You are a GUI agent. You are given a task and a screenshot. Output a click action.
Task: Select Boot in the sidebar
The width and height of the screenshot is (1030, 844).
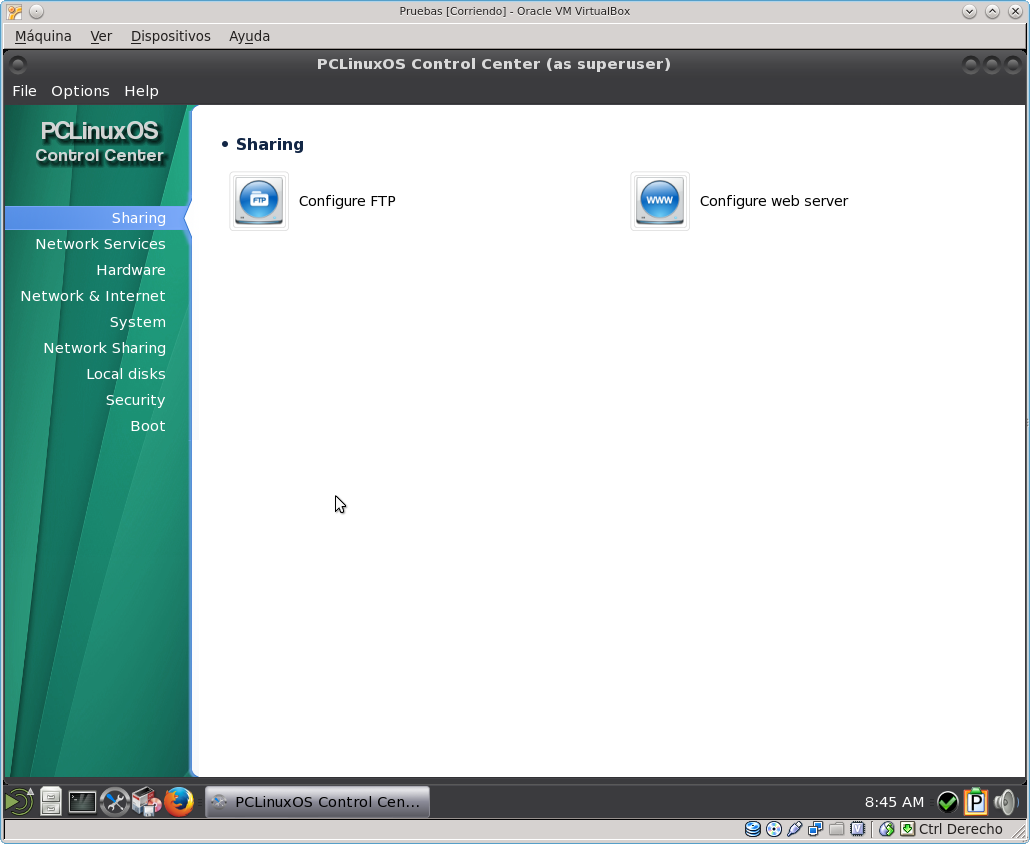pyautogui.click(x=147, y=426)
